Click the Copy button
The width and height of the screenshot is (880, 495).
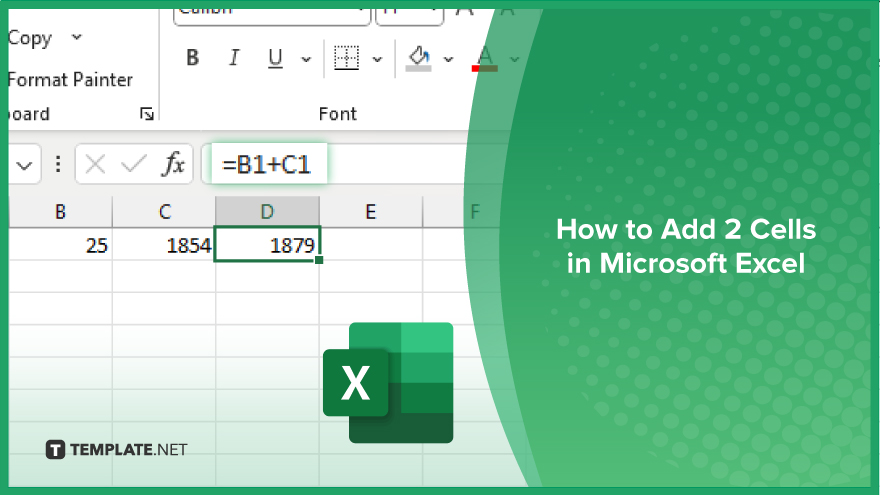(x=30, y=38)
